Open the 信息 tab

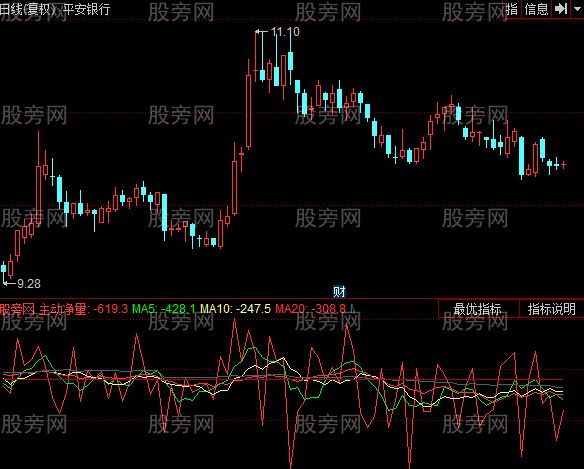pyautogui.click(x=536, y=9)
